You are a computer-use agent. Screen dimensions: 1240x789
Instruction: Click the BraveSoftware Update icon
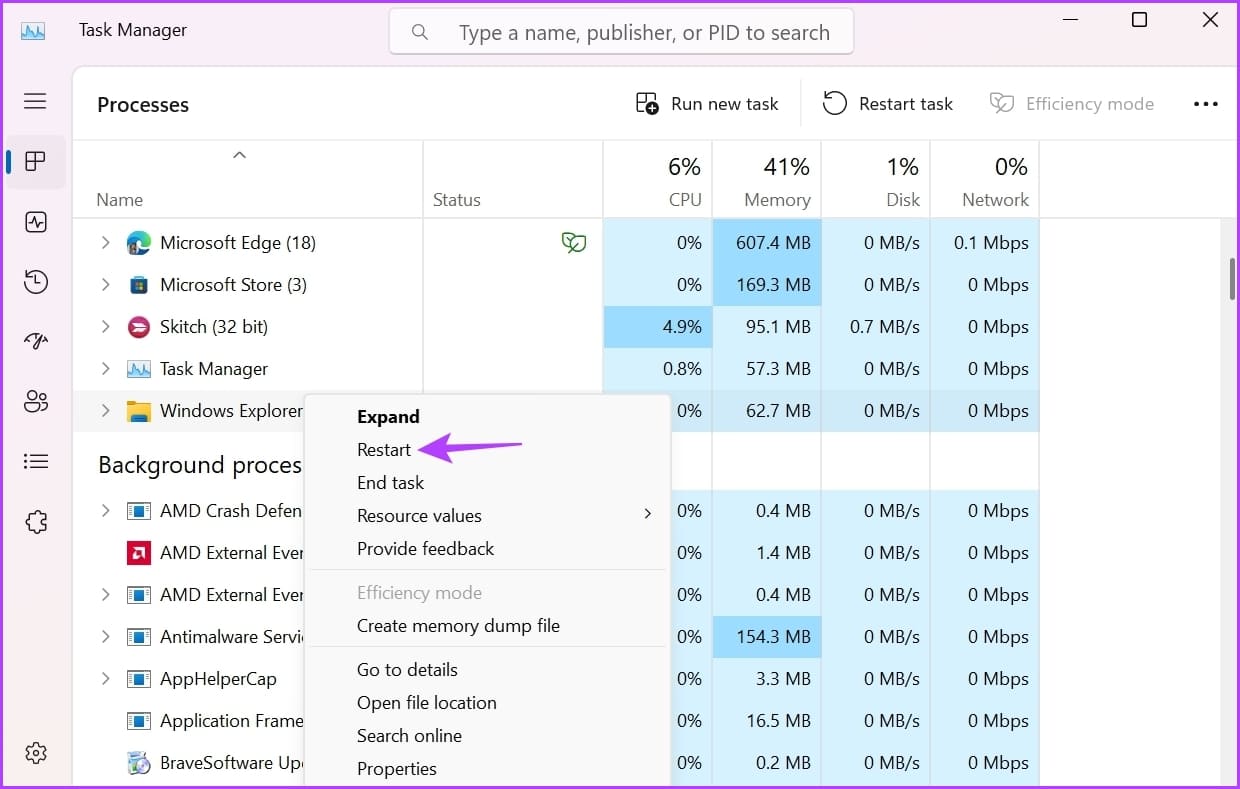(x=139, y=763)
